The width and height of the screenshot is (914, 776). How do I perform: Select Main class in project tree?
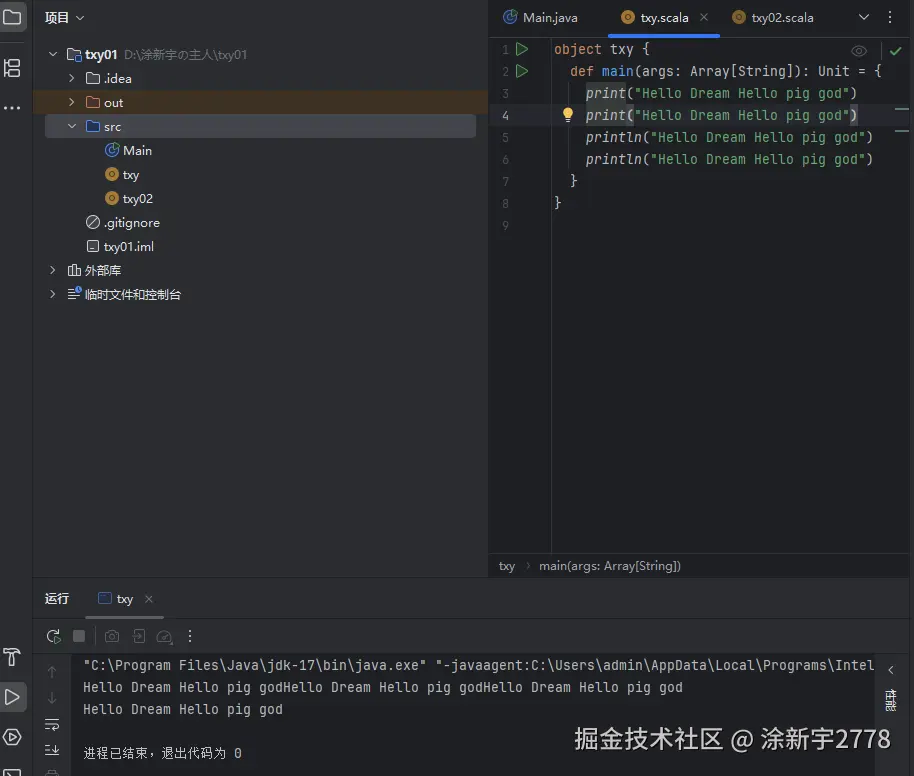pyautogui.click(x=128, y=150)
